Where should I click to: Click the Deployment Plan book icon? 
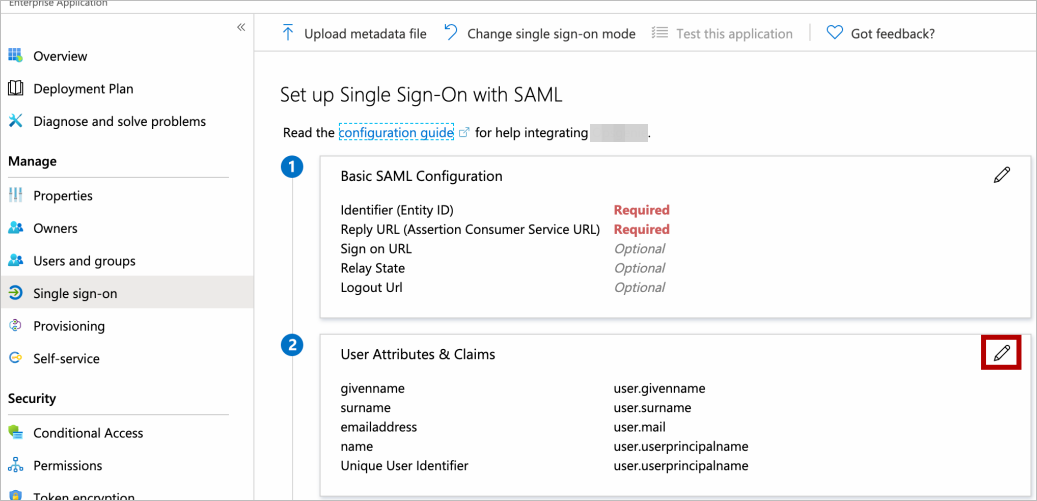[16, 89]
